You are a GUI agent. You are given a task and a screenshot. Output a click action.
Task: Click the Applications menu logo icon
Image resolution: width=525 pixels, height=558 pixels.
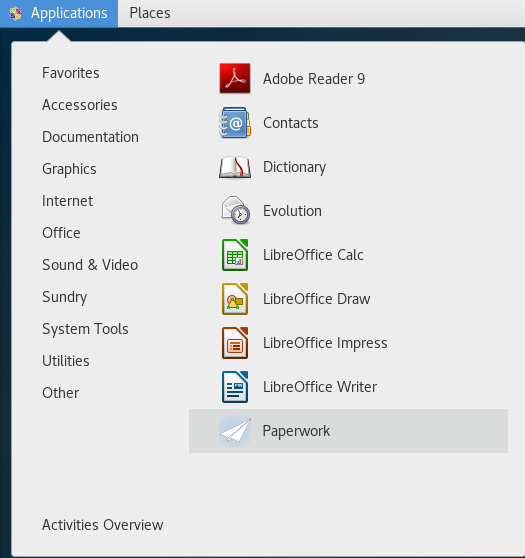[15, 14]
